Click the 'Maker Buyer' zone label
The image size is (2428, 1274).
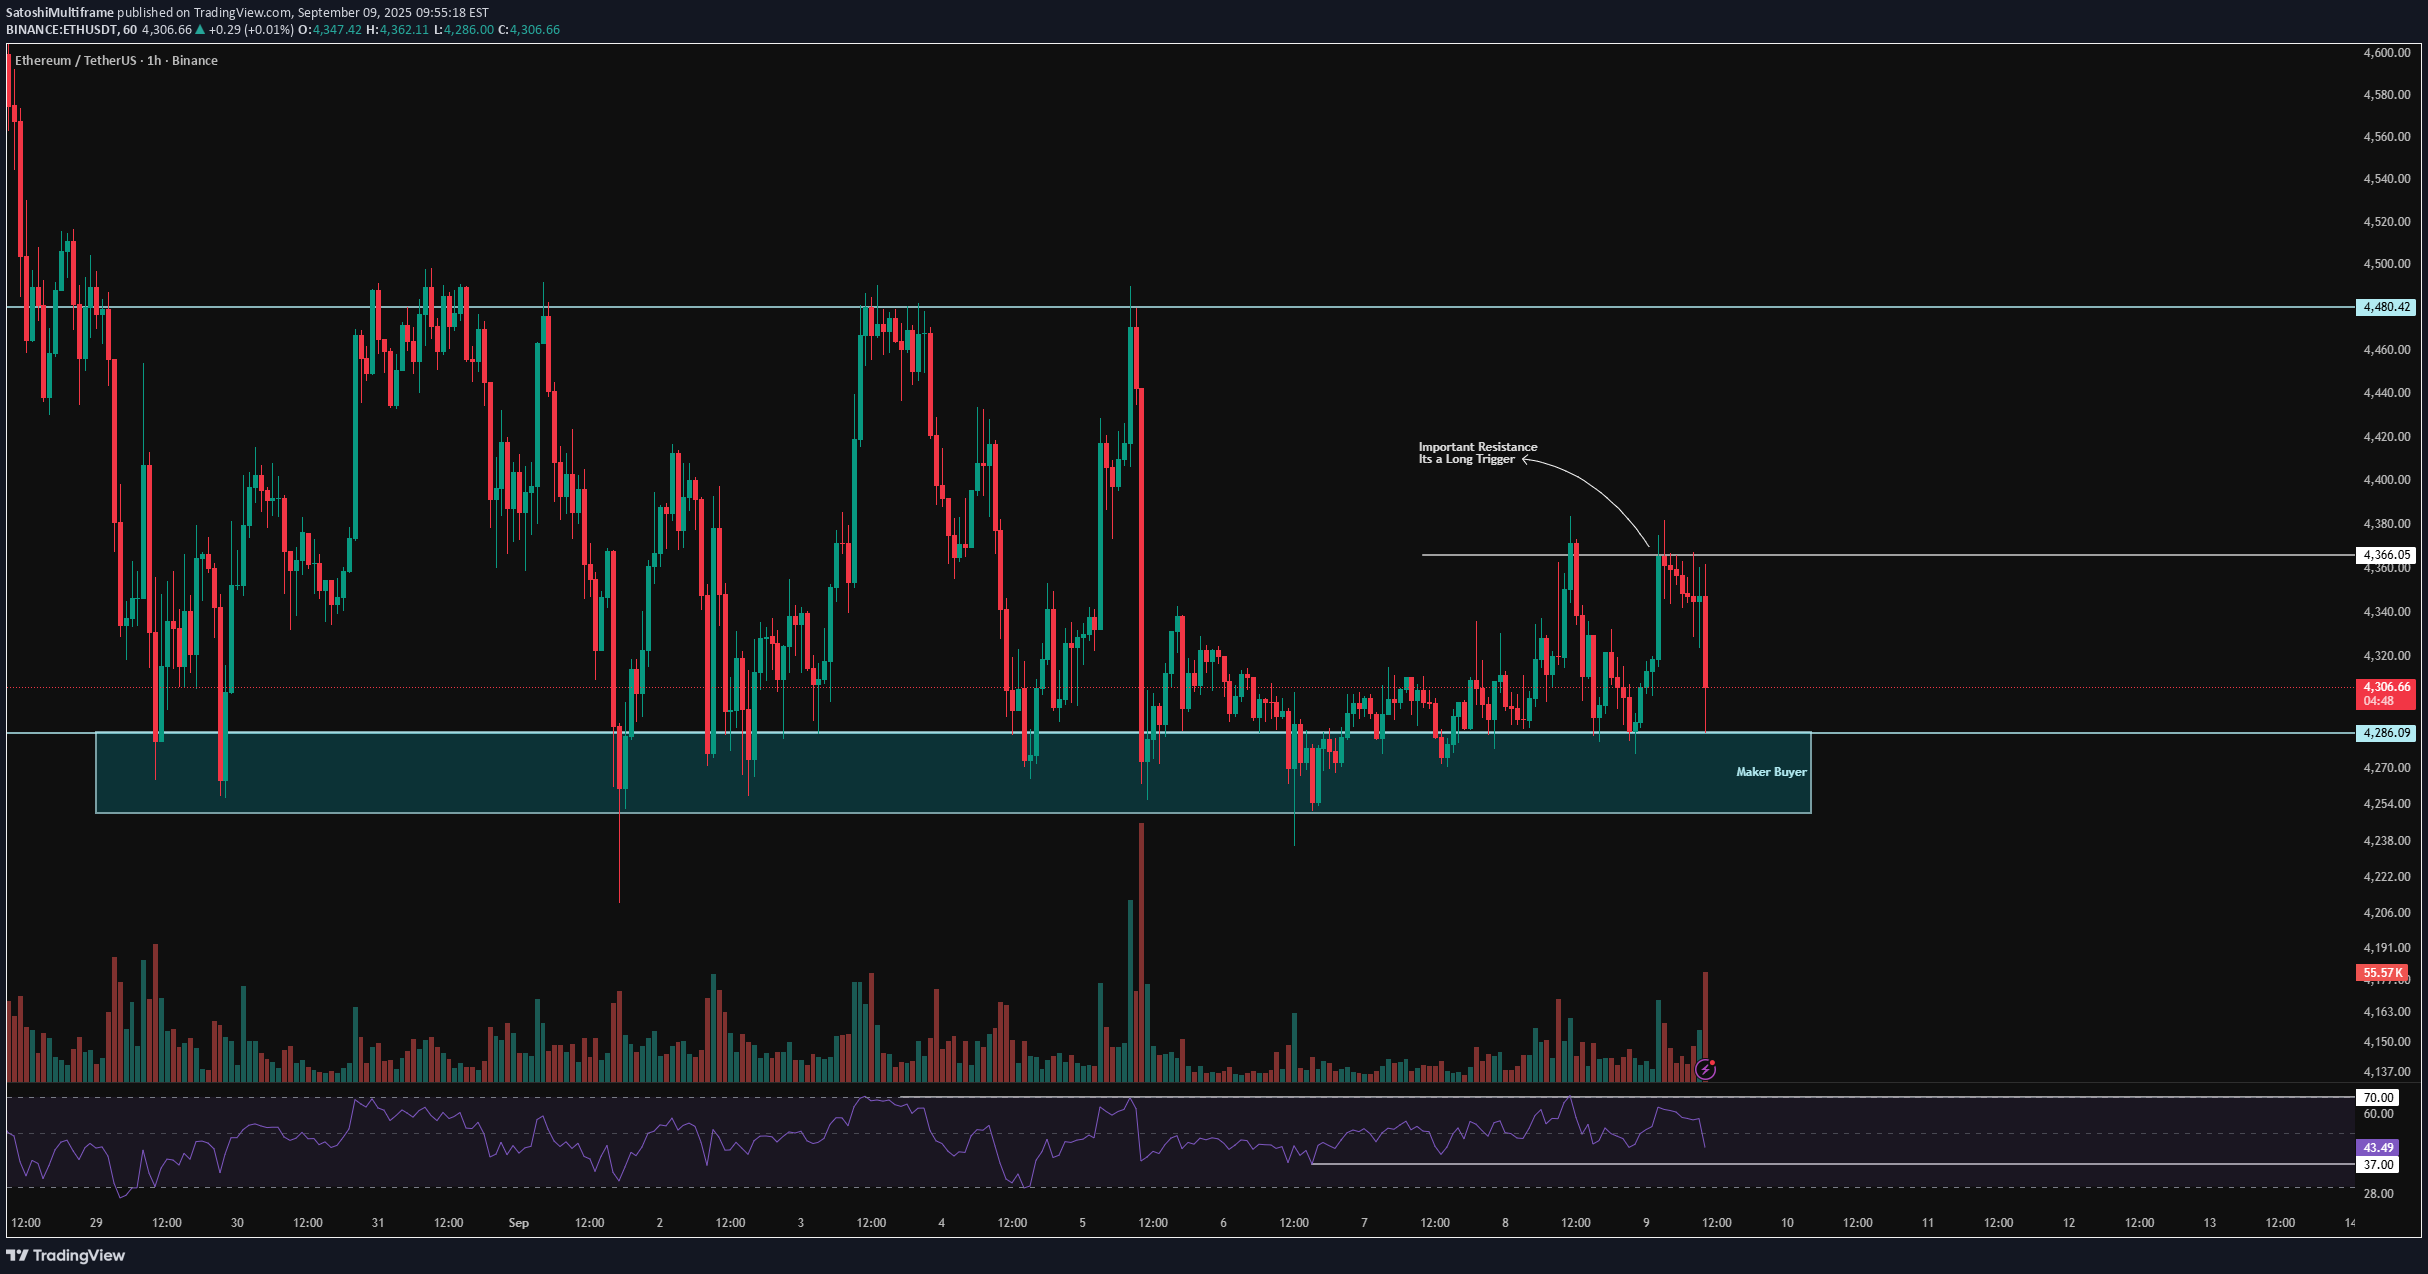1771,772
